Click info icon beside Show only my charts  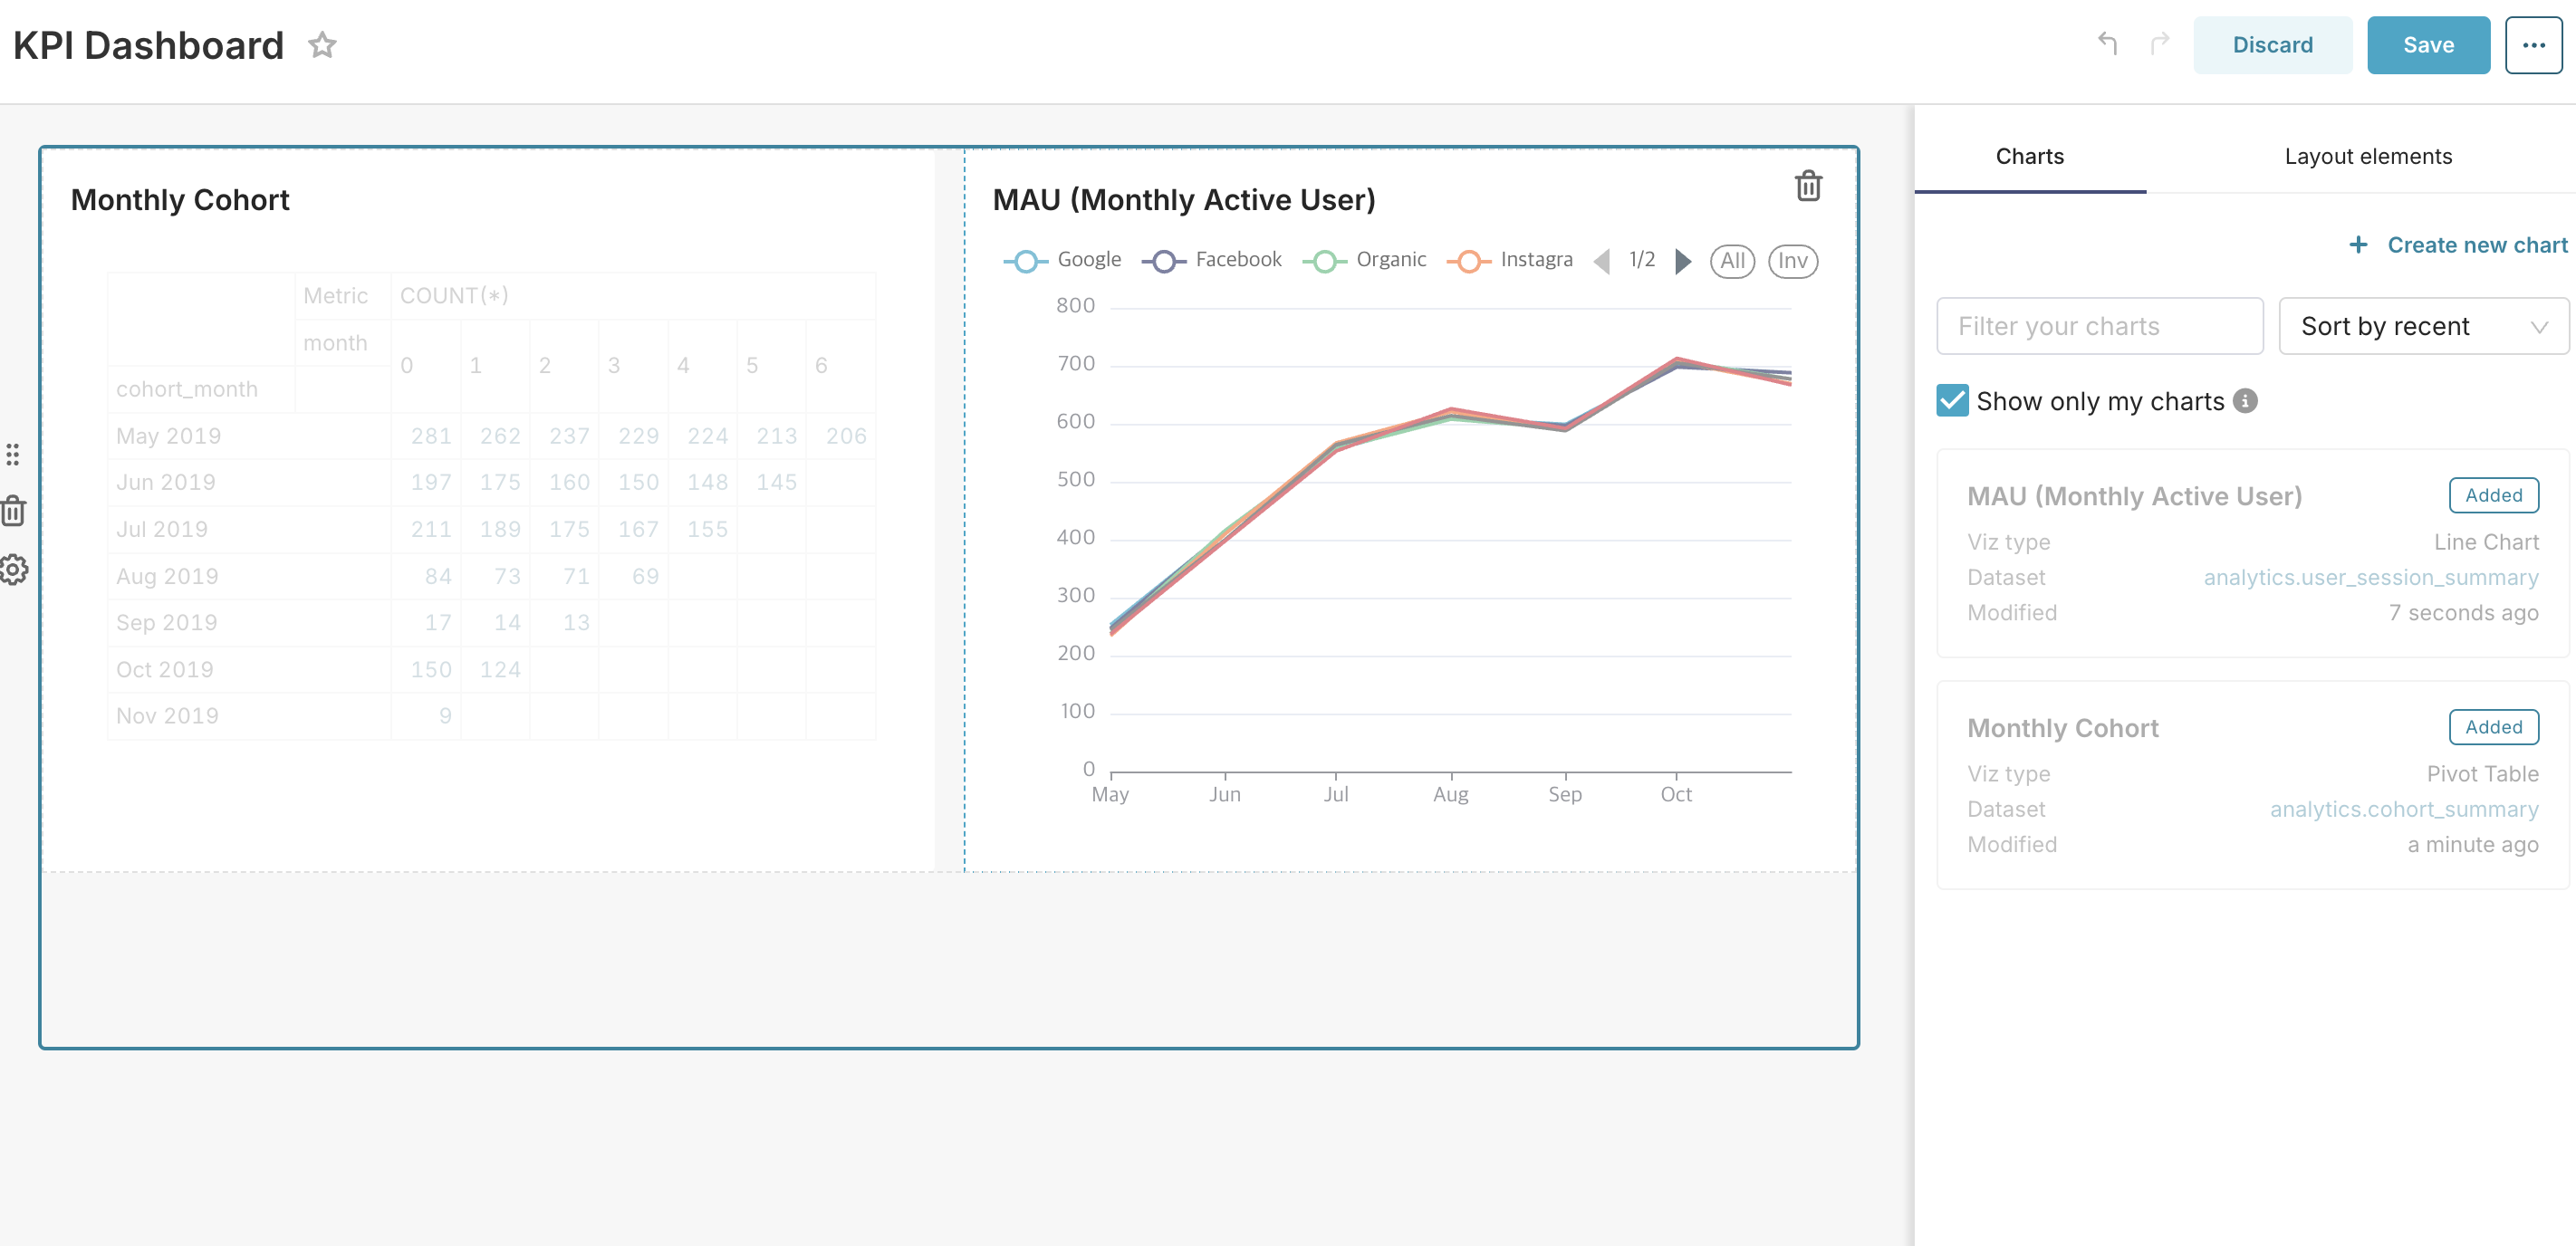click(x=2245, y=401)
